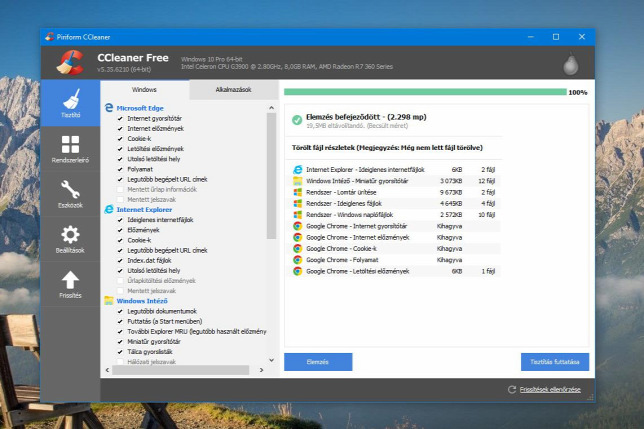644x429 pixels.
Task: Click the options list scroll down arrow
Action: click(271, 360)
